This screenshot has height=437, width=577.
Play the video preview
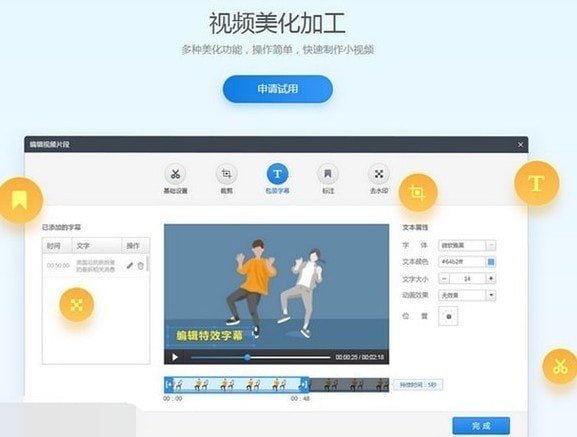point(175,357)
